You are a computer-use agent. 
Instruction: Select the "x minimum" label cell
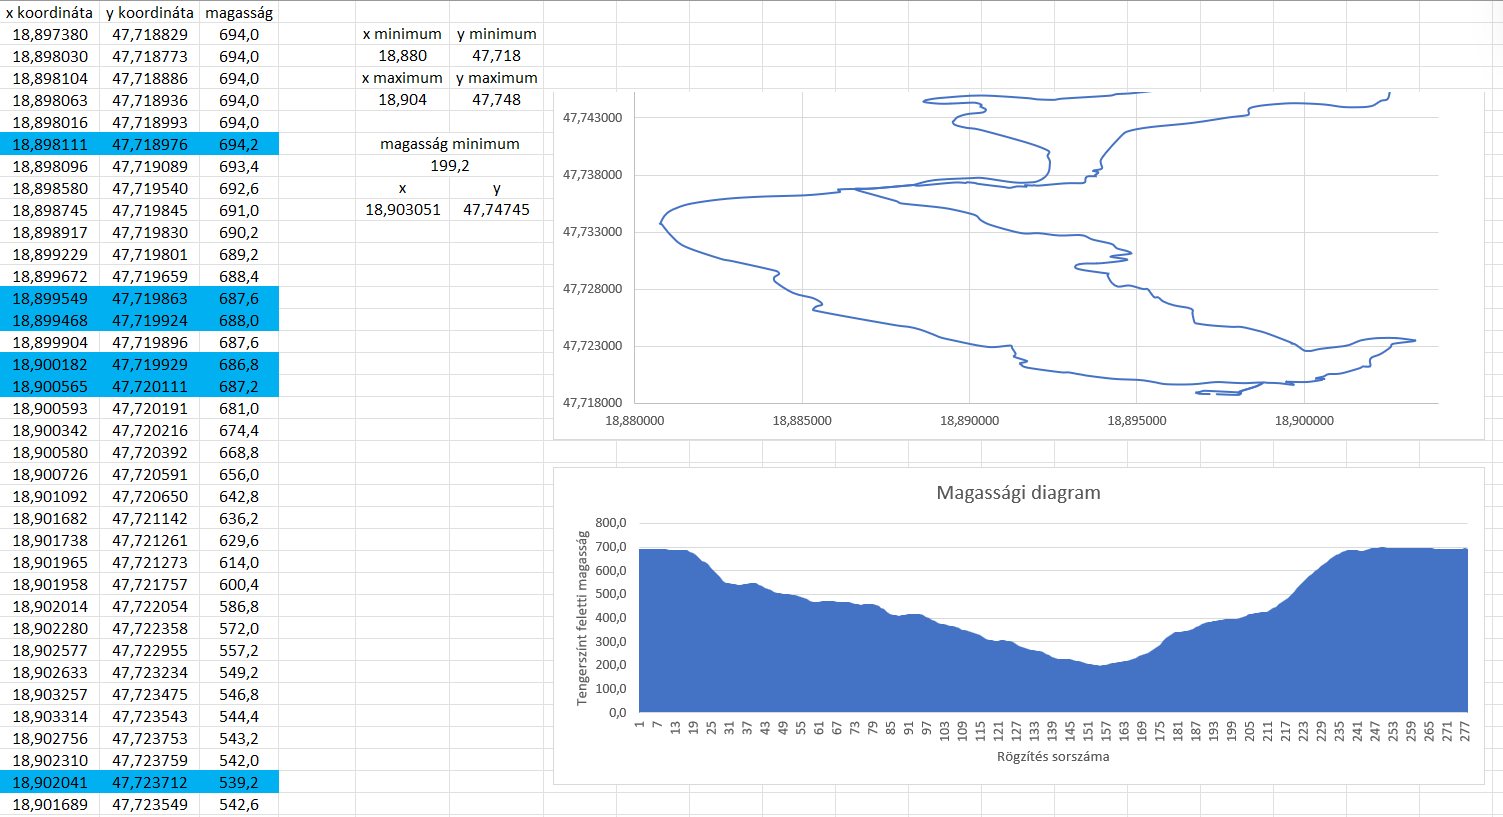click(402, 34)
